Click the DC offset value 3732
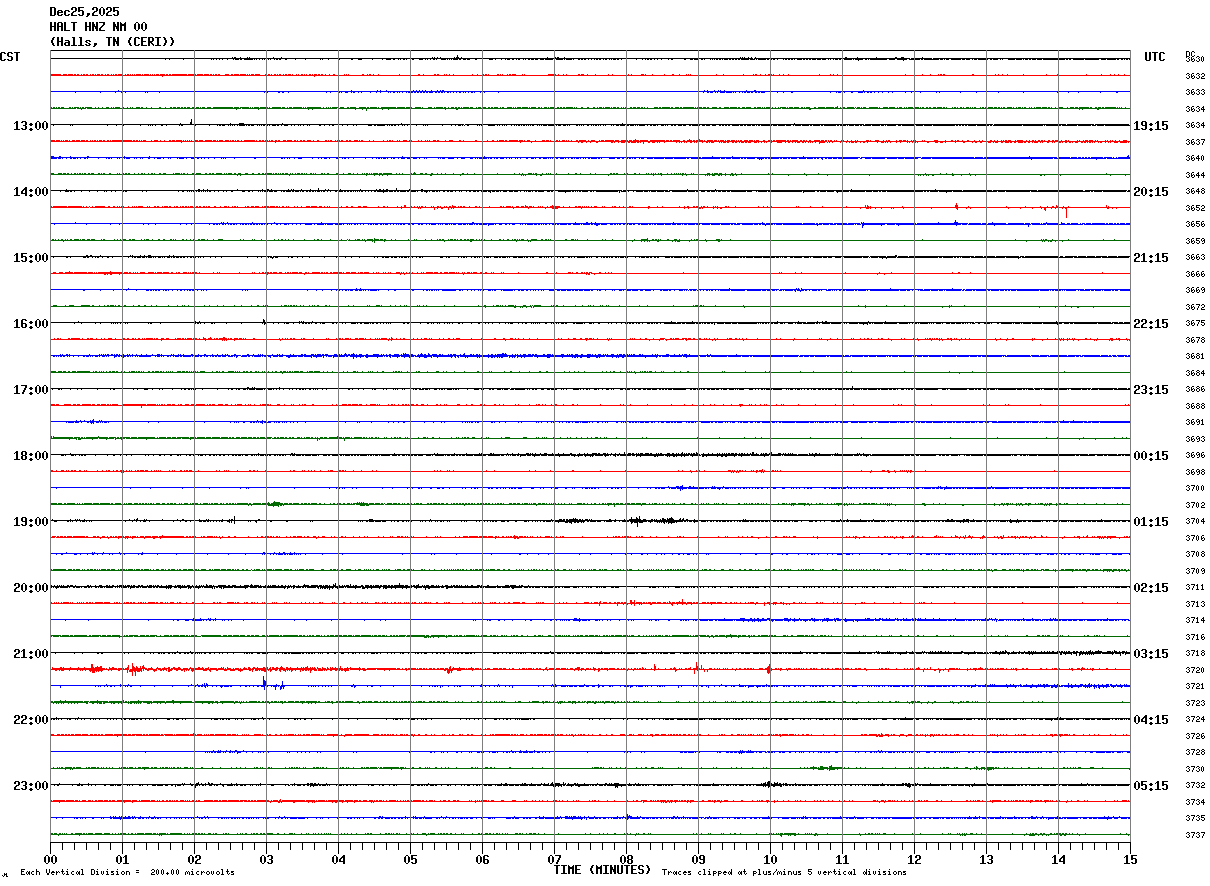This screenshot has width=1210, height=886. pyautogui.click(x=1195, y=785)
